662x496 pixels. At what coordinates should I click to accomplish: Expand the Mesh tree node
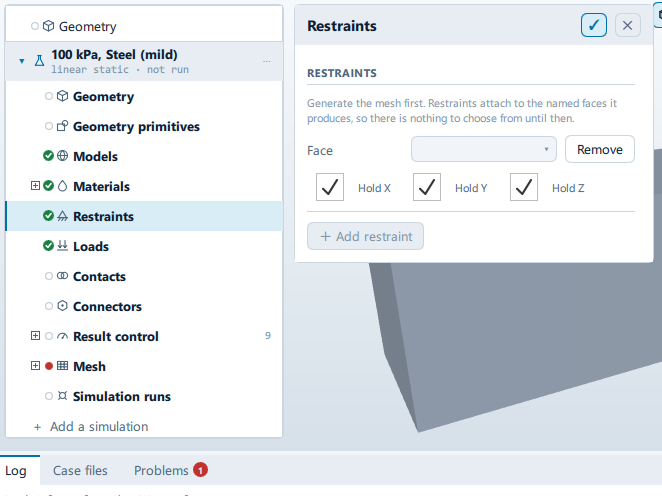point(35,366)
